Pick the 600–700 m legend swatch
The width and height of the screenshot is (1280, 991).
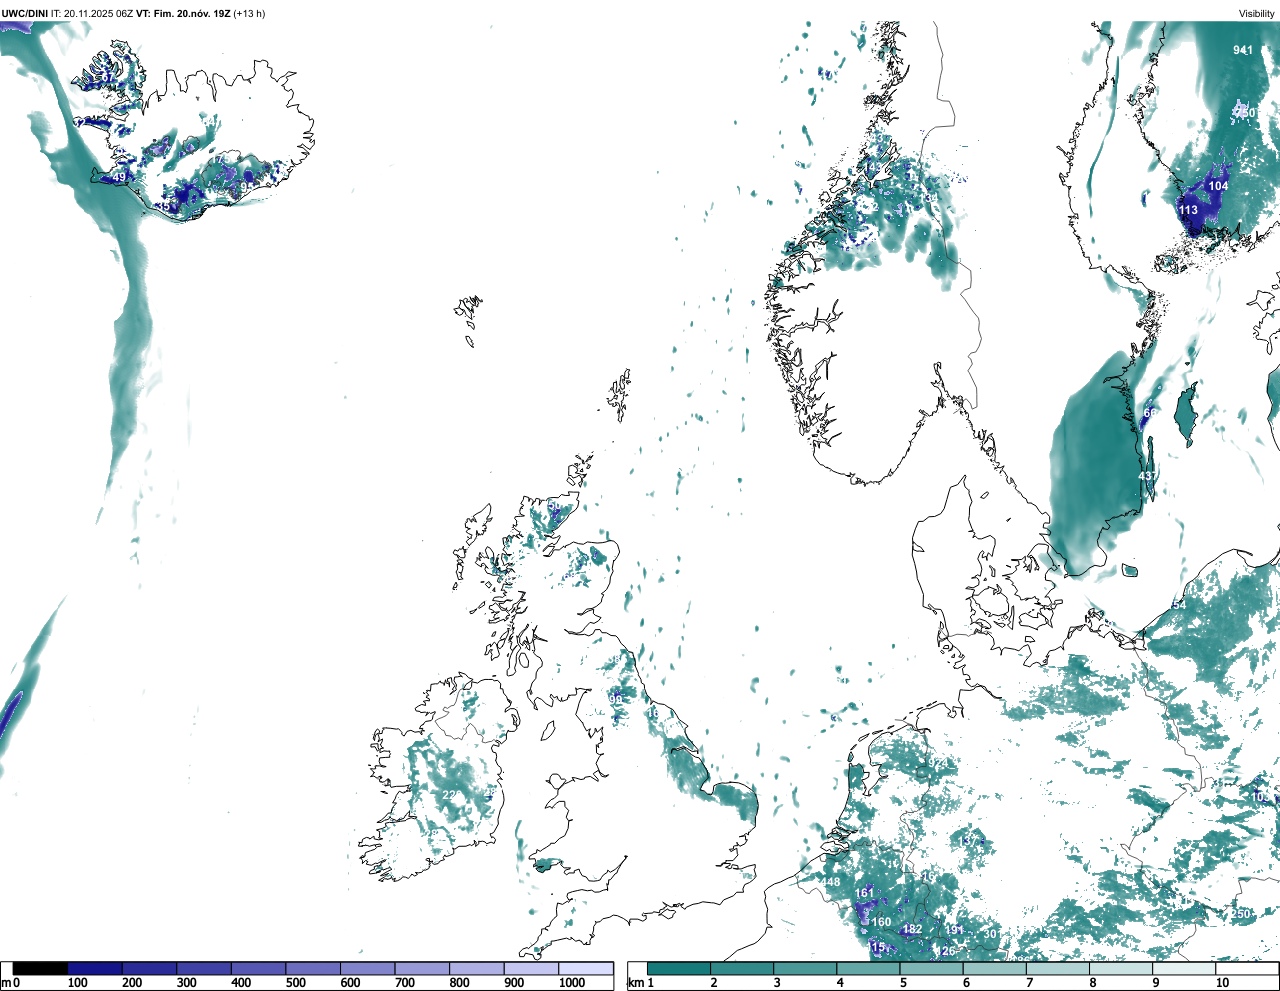click(368, 968)
